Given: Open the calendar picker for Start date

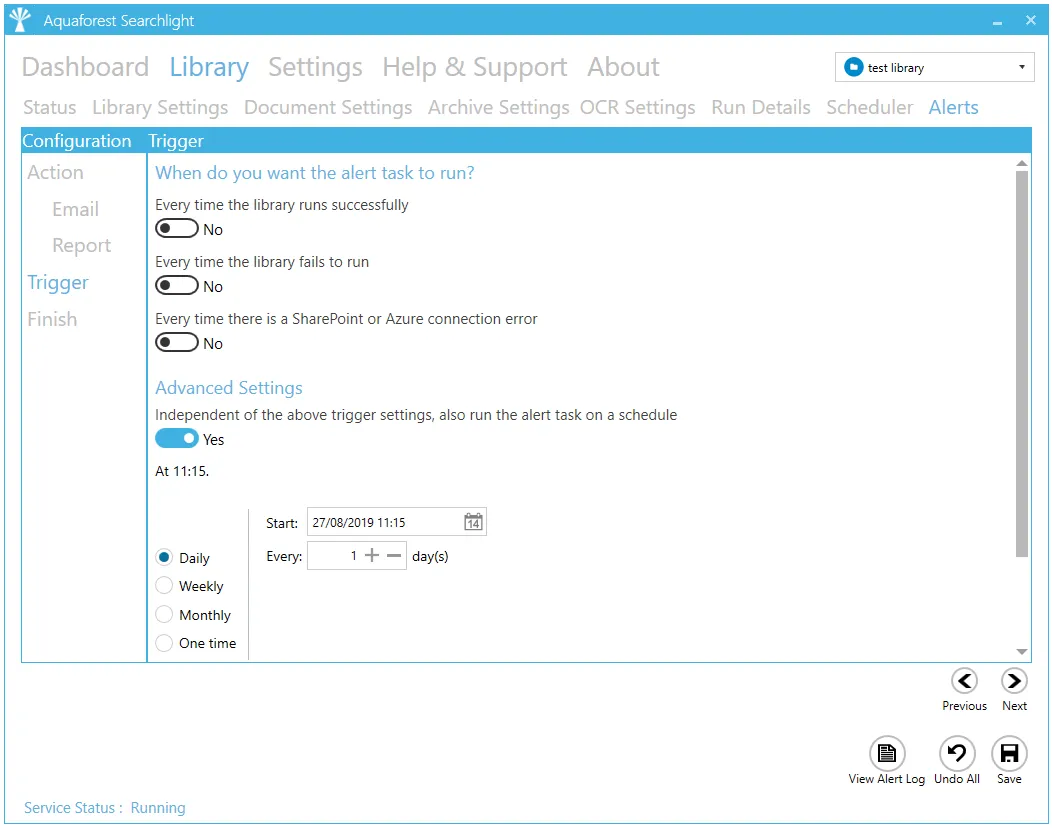Looking at the screenshot, I should (x=473, y=522).
